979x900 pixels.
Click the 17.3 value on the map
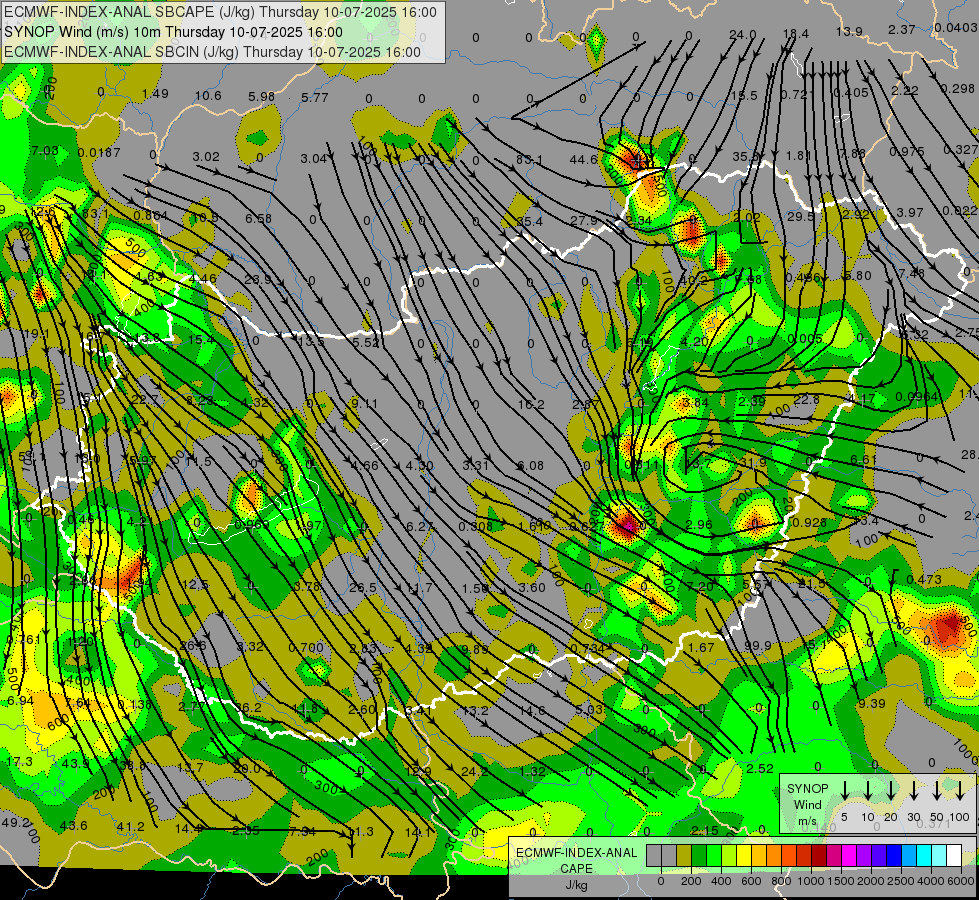19,762
